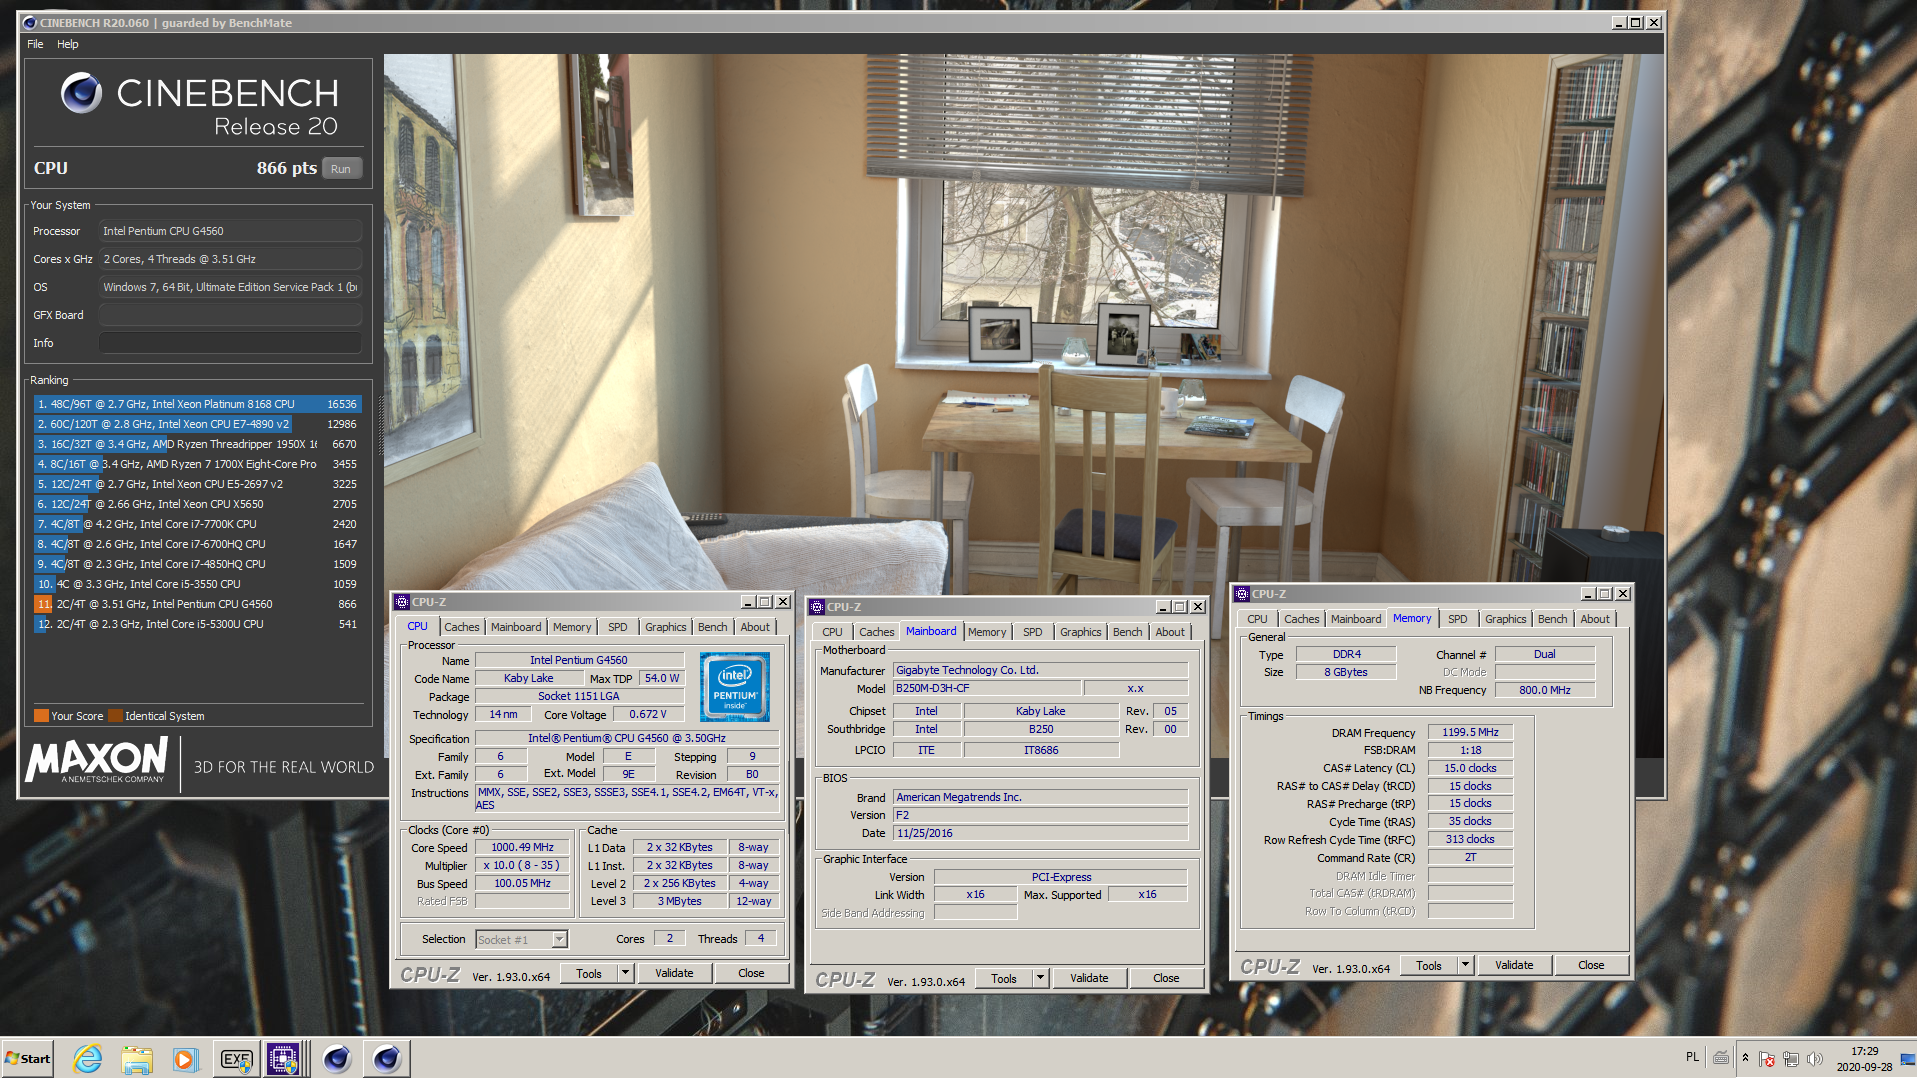Select ranking row Intel Pentium G4560
Screen dimensions: 1917x1078
coord(197,604)
